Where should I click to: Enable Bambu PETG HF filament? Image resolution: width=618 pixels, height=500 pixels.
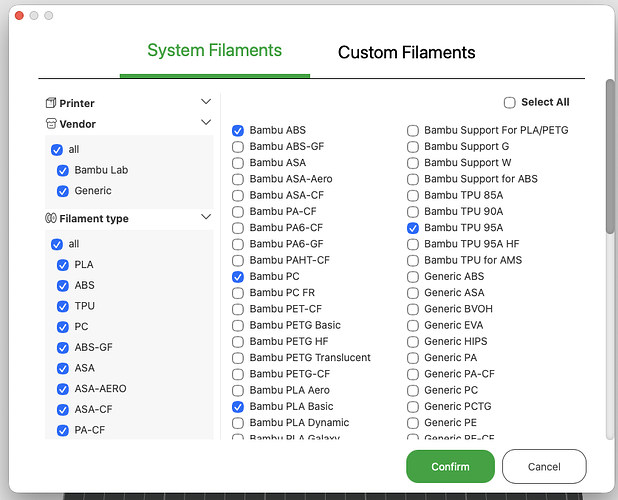[238, 342]
